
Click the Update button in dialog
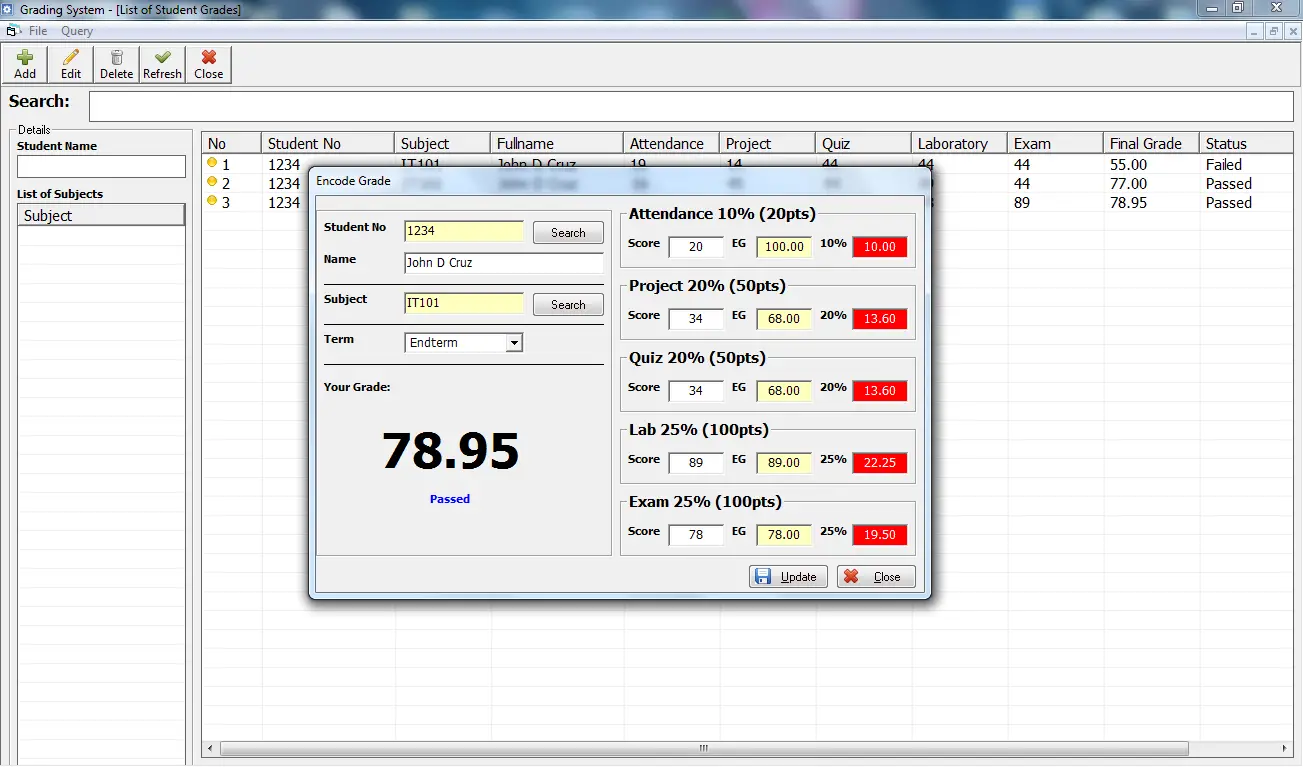[x=788, y=577]
